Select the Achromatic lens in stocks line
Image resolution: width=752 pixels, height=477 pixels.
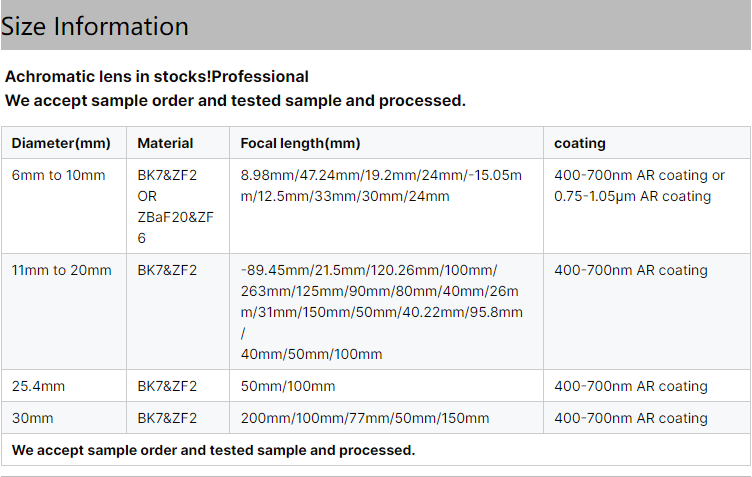pyautogui.click(x=157, y=76)
